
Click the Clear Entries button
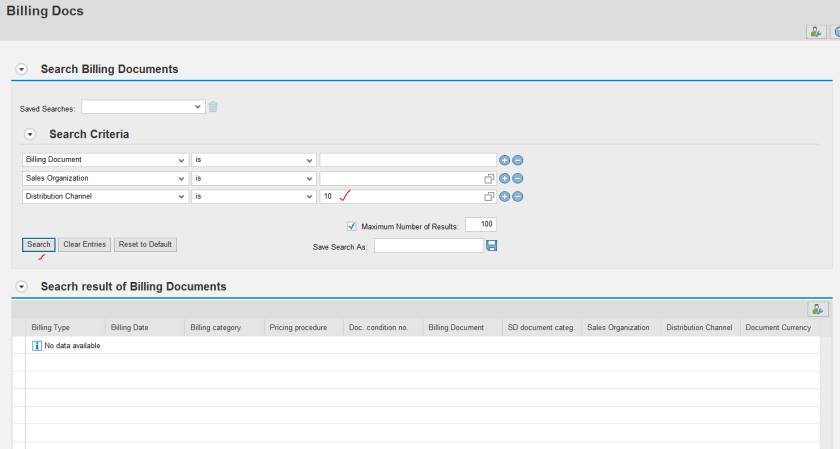(85, 244)
